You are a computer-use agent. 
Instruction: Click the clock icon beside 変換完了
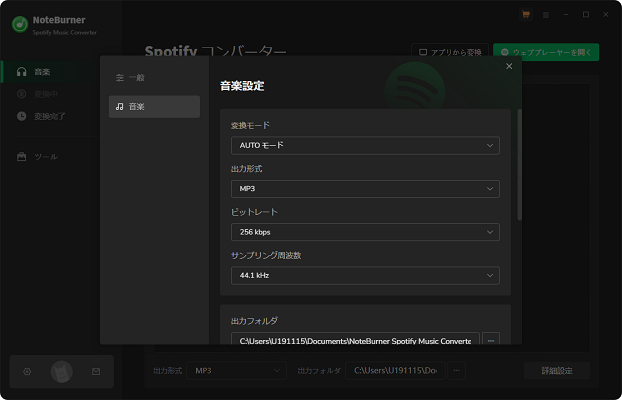21,116
